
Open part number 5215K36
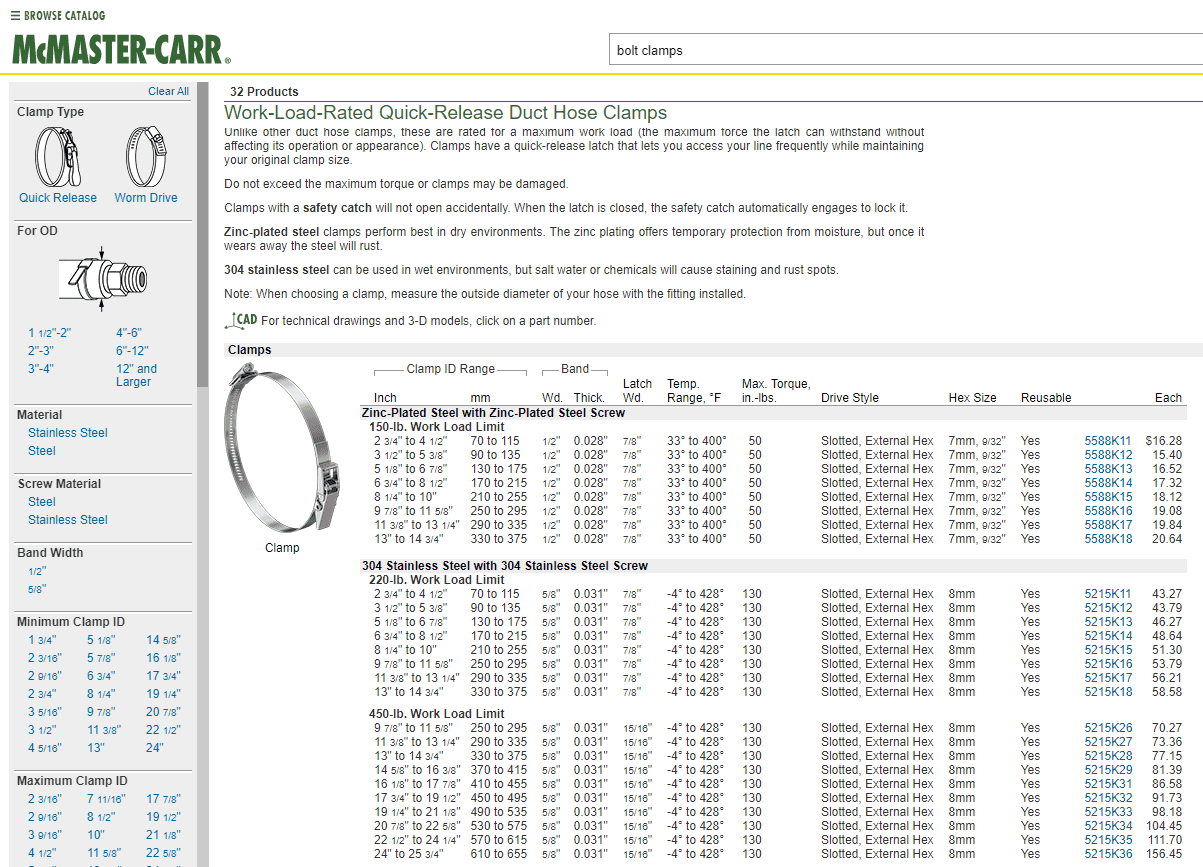(1108, 854)
